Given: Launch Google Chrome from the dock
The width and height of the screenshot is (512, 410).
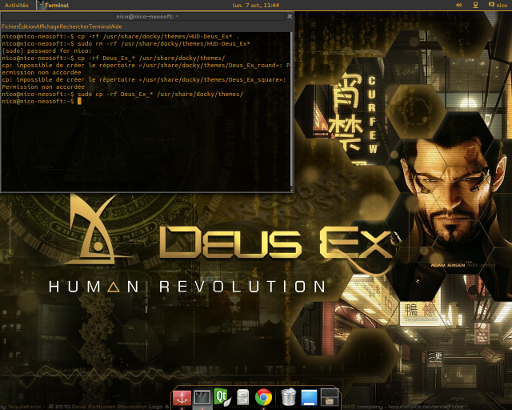Looking at the screenshot, I should [263, 398].
